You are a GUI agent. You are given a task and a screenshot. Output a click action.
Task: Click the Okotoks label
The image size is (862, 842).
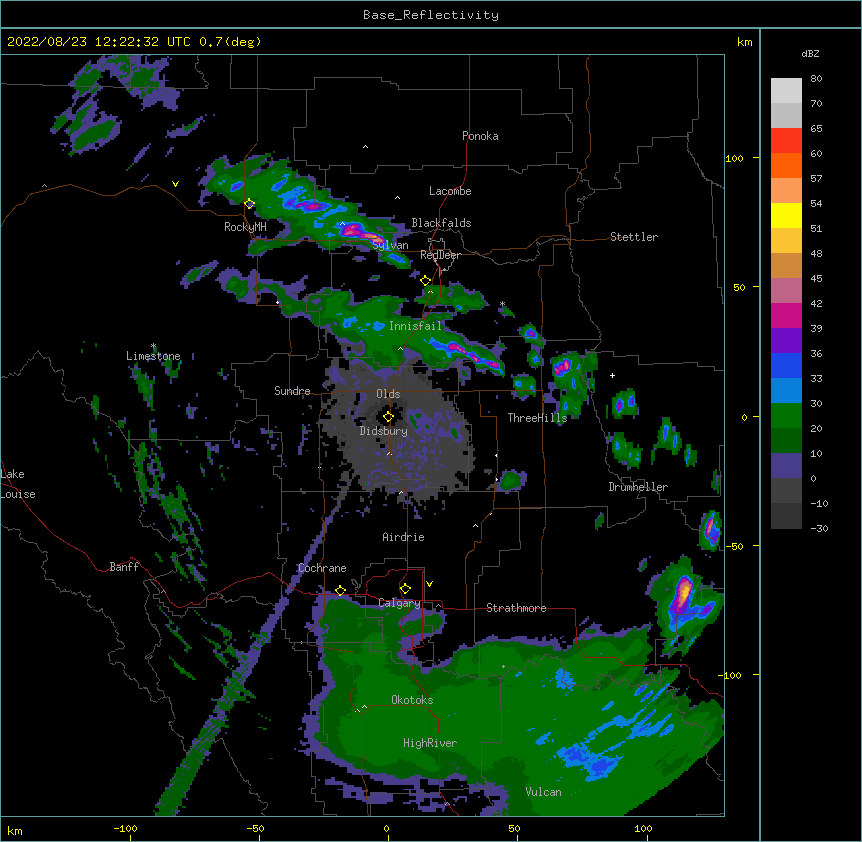point(412,700)
